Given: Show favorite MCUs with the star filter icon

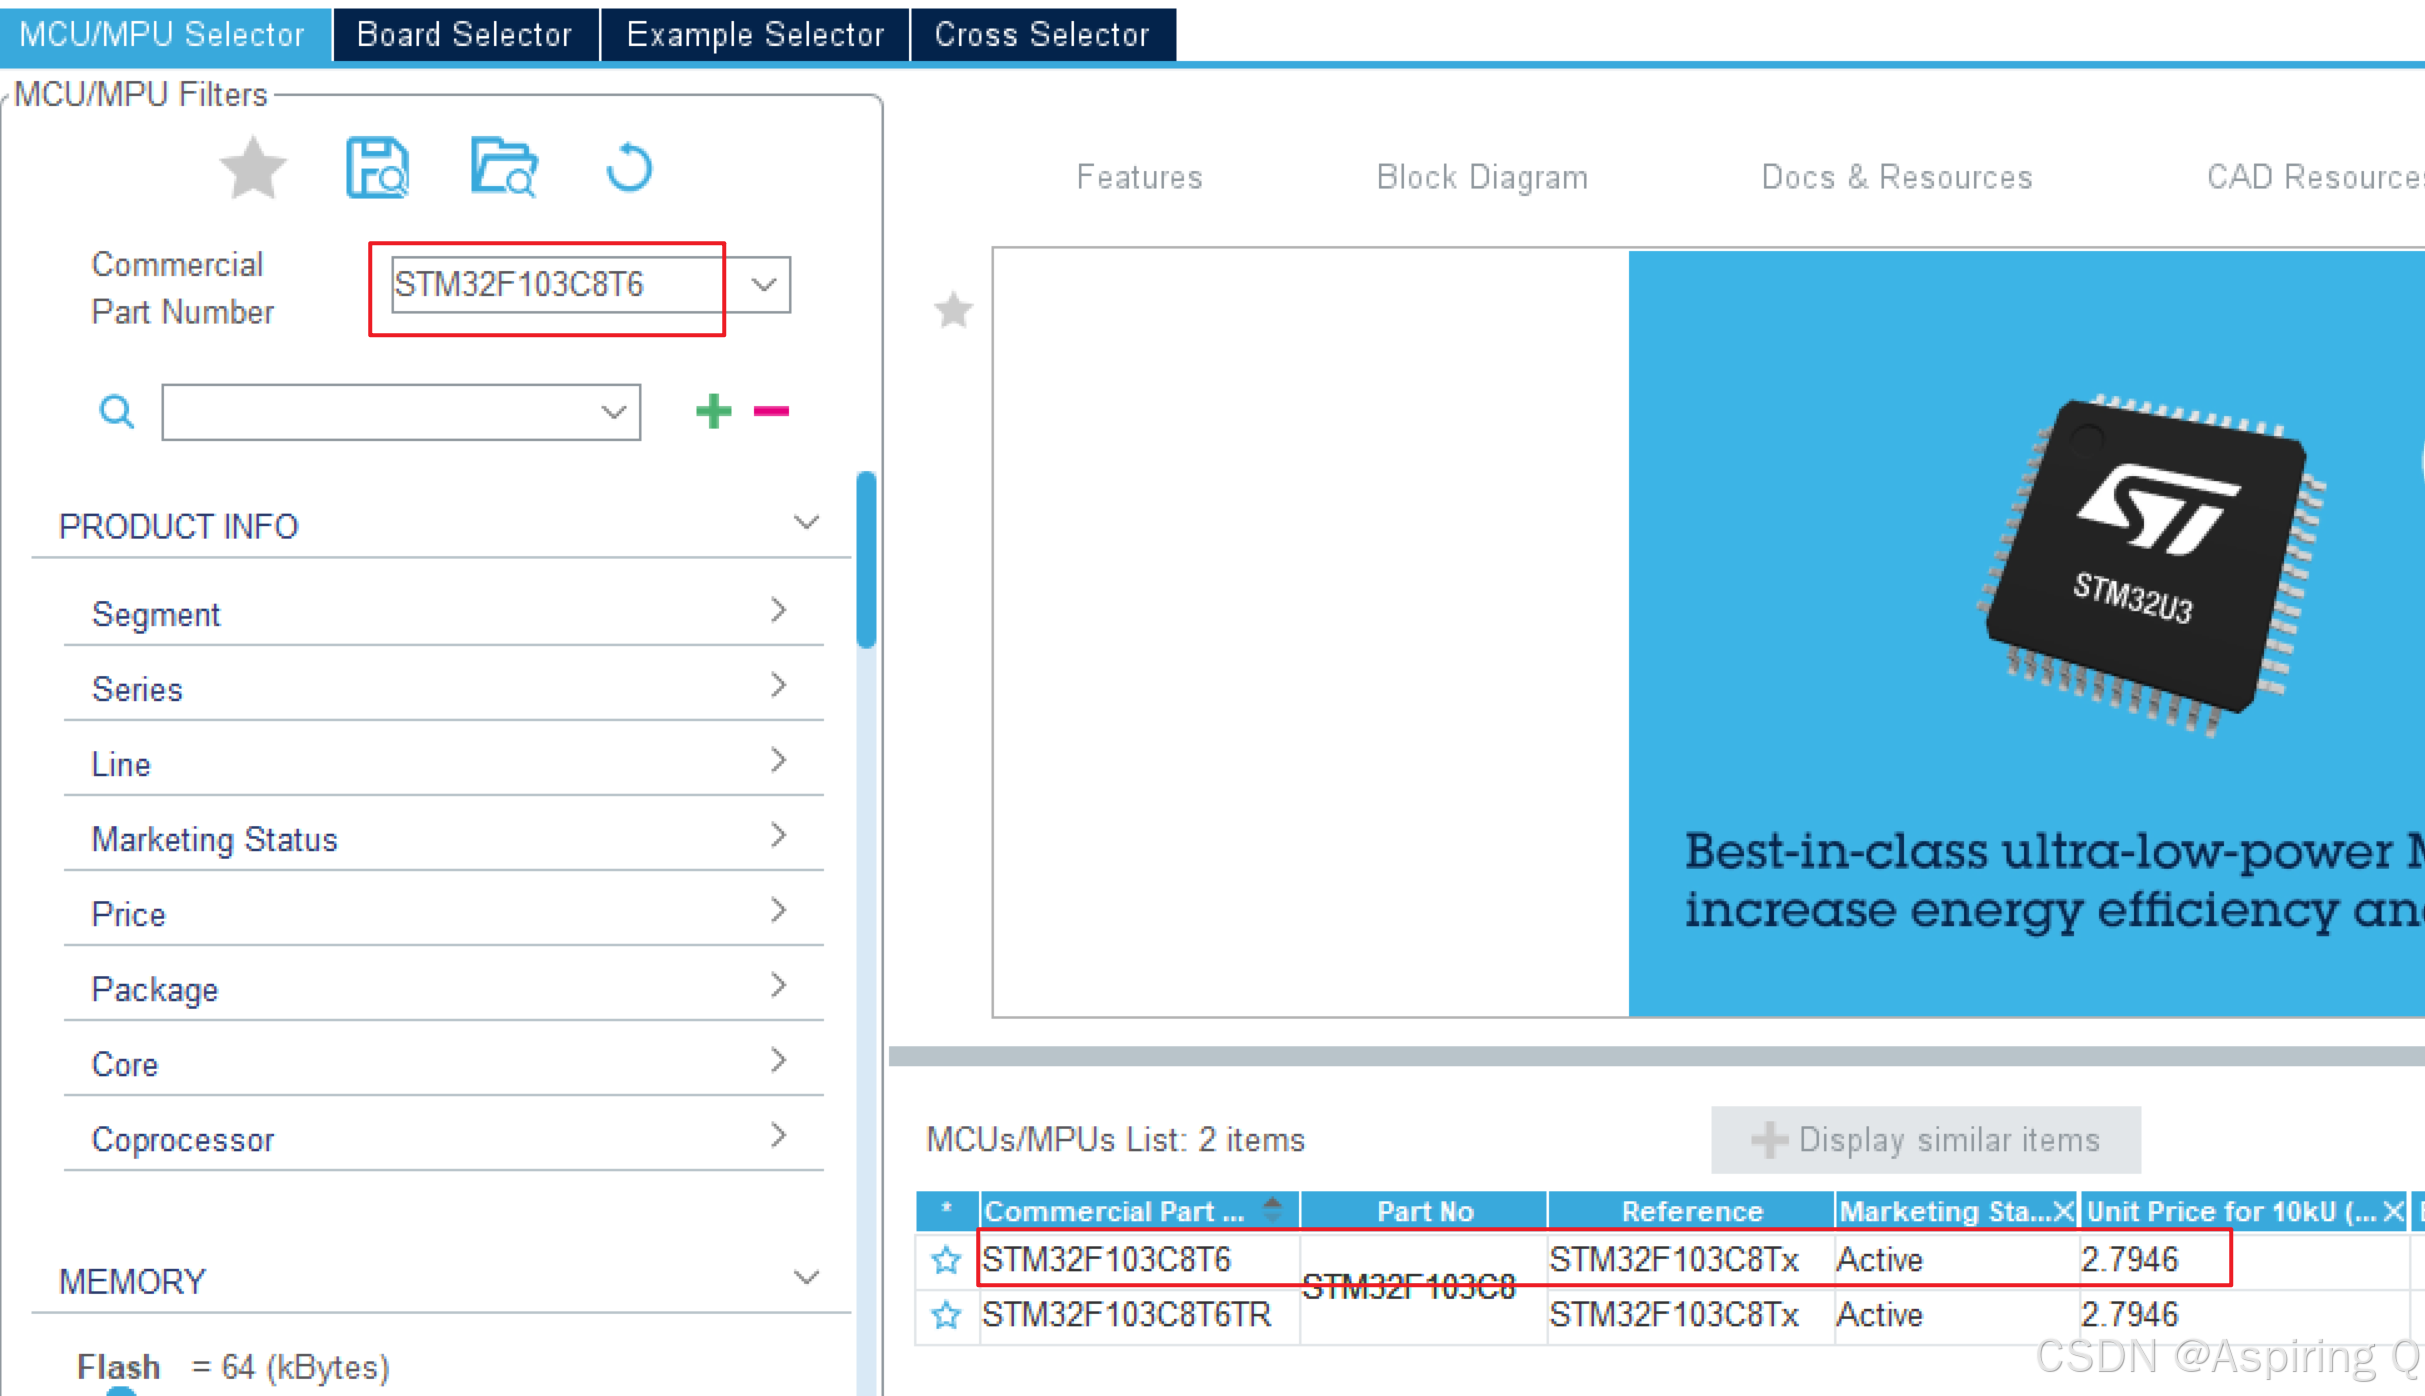Looking at the screenshot, I should point(253,168).
